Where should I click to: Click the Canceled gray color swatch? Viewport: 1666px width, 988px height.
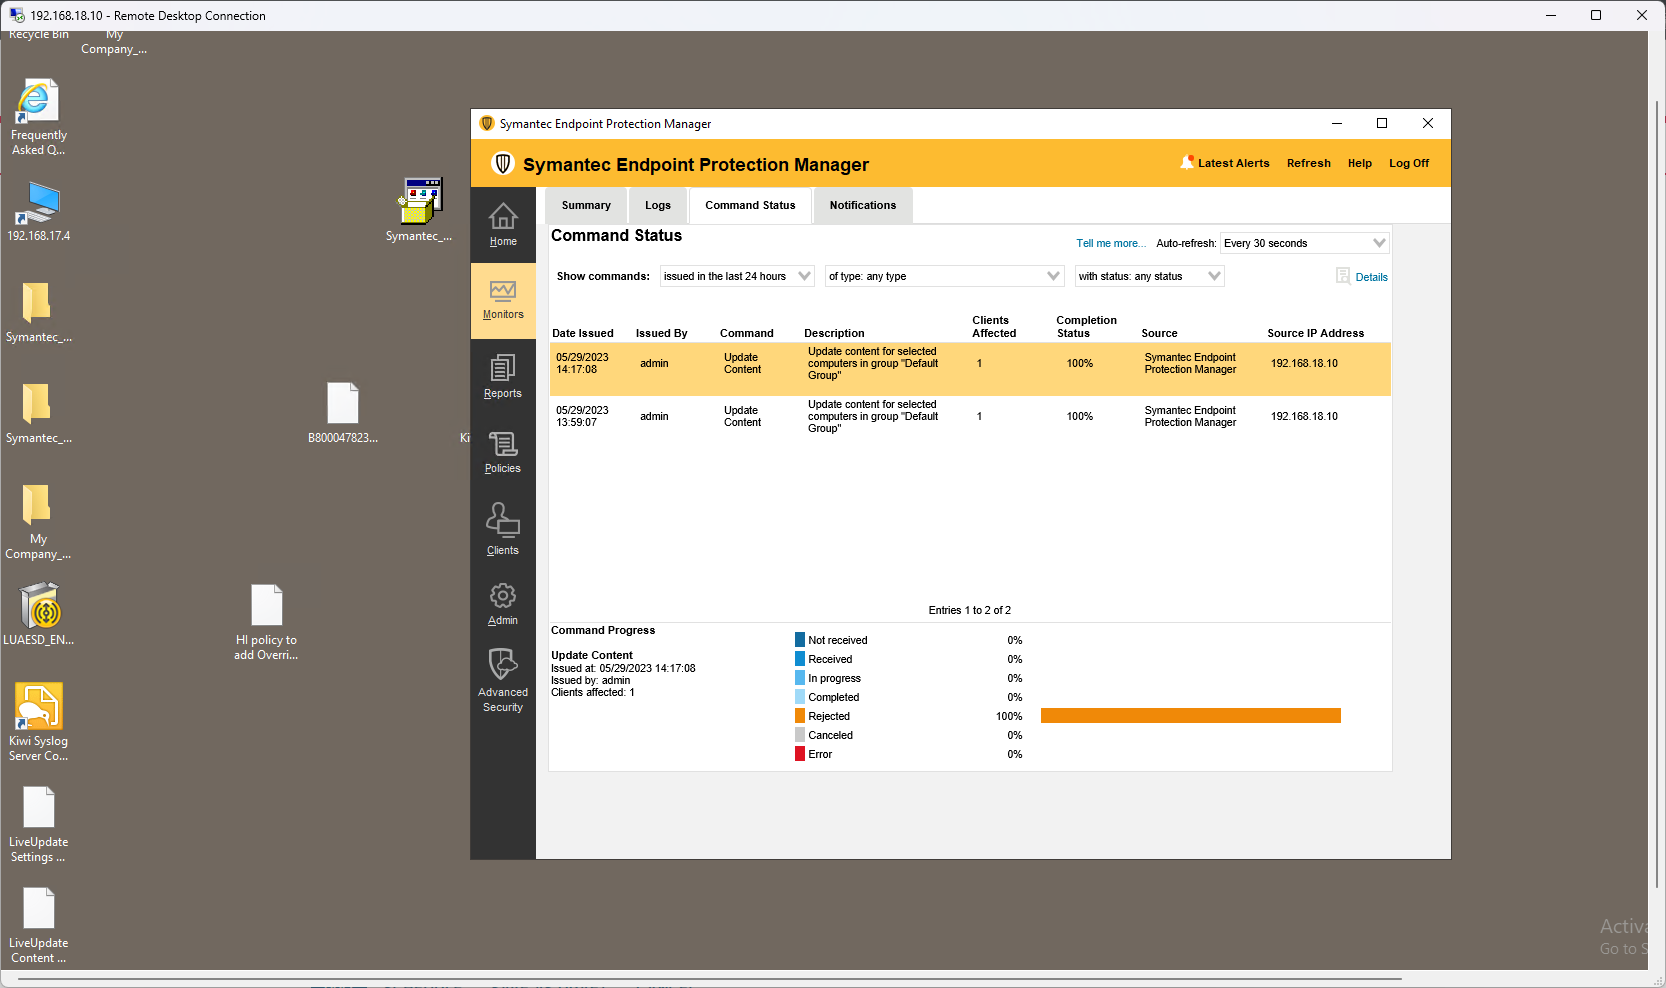(x=800, y=735)
